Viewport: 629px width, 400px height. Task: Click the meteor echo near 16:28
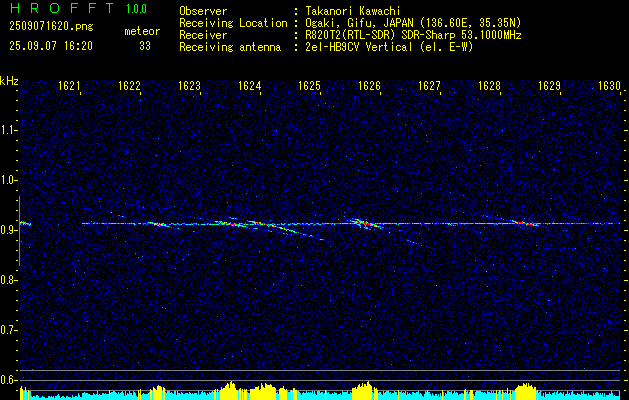click(526, 223)
